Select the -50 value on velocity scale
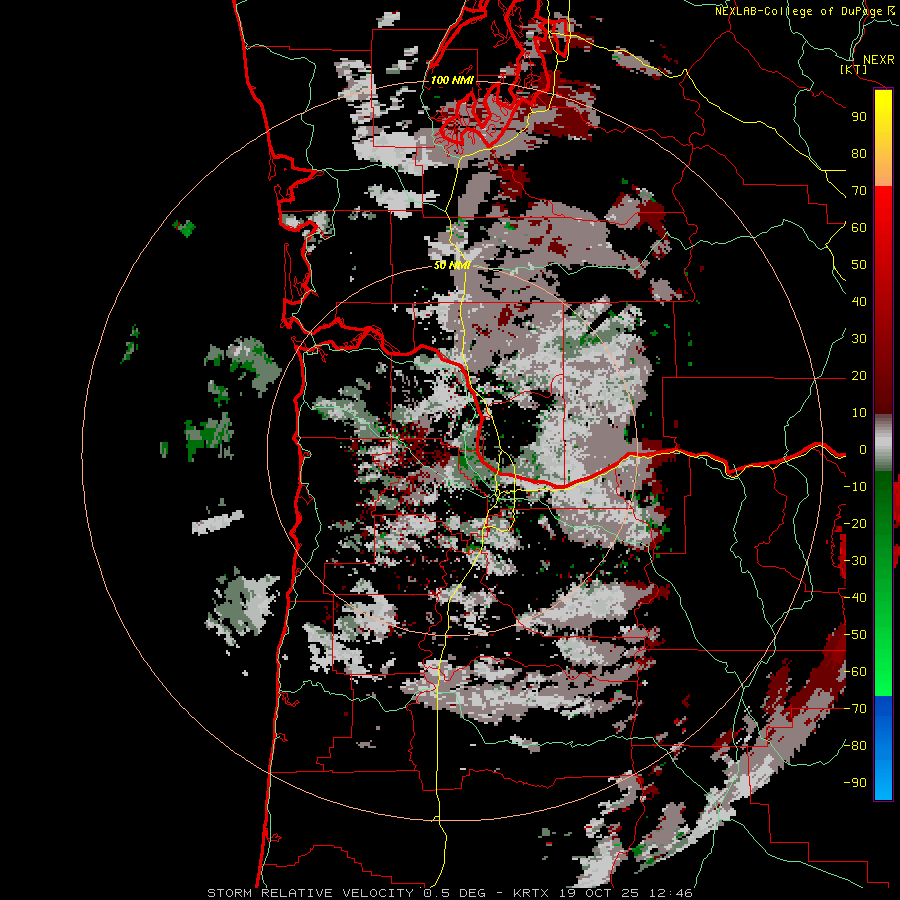Screen dimensions: 900x900 (855, 635)
